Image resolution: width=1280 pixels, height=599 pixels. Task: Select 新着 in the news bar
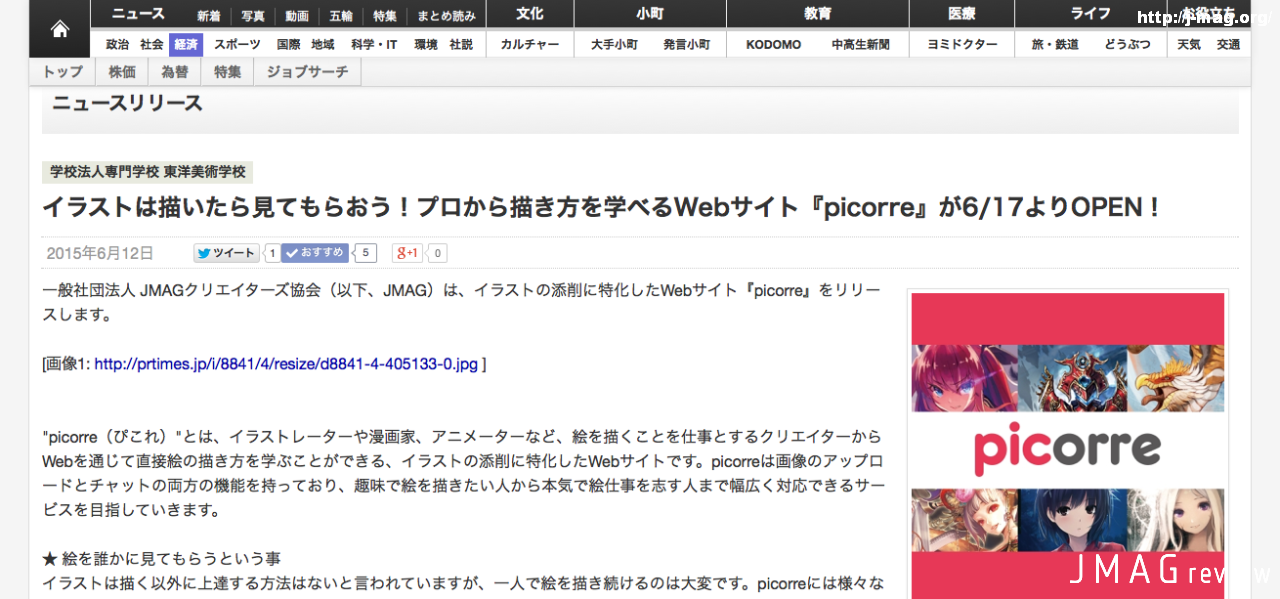pyautogui.click(x=209, y=16)
